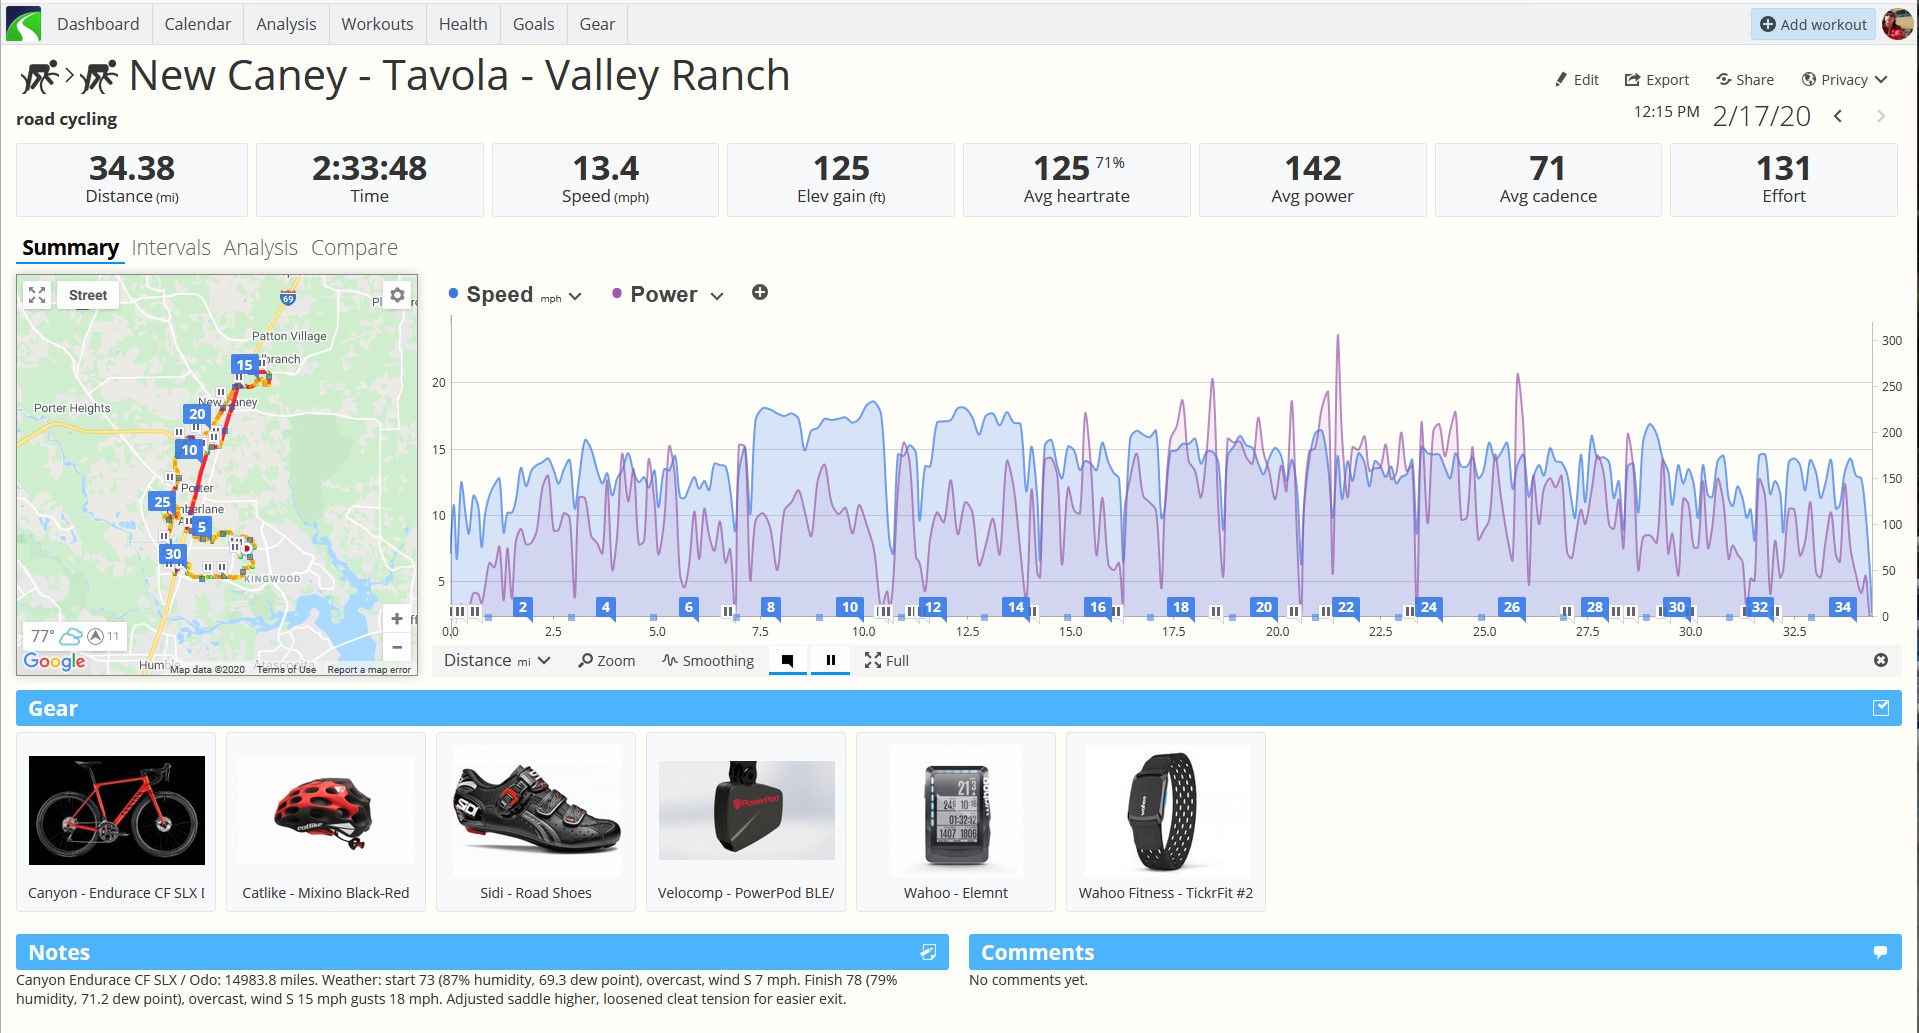Open map settings gear
Image resolution: width=1919 pixels, height=1033 pixels.
click(398, 295)
